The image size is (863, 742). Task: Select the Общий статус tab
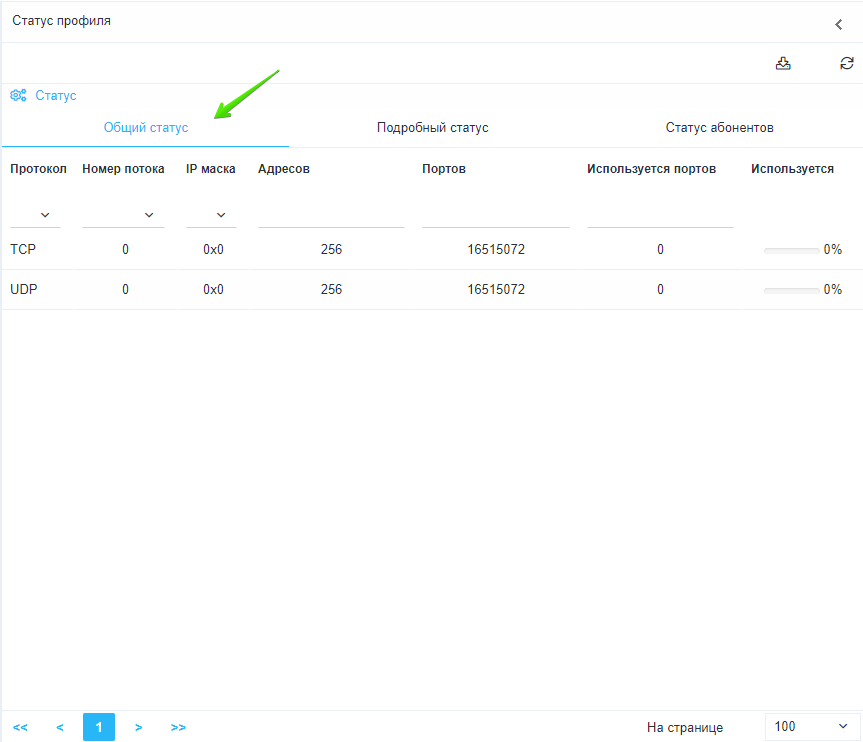(x=146, y=128)
